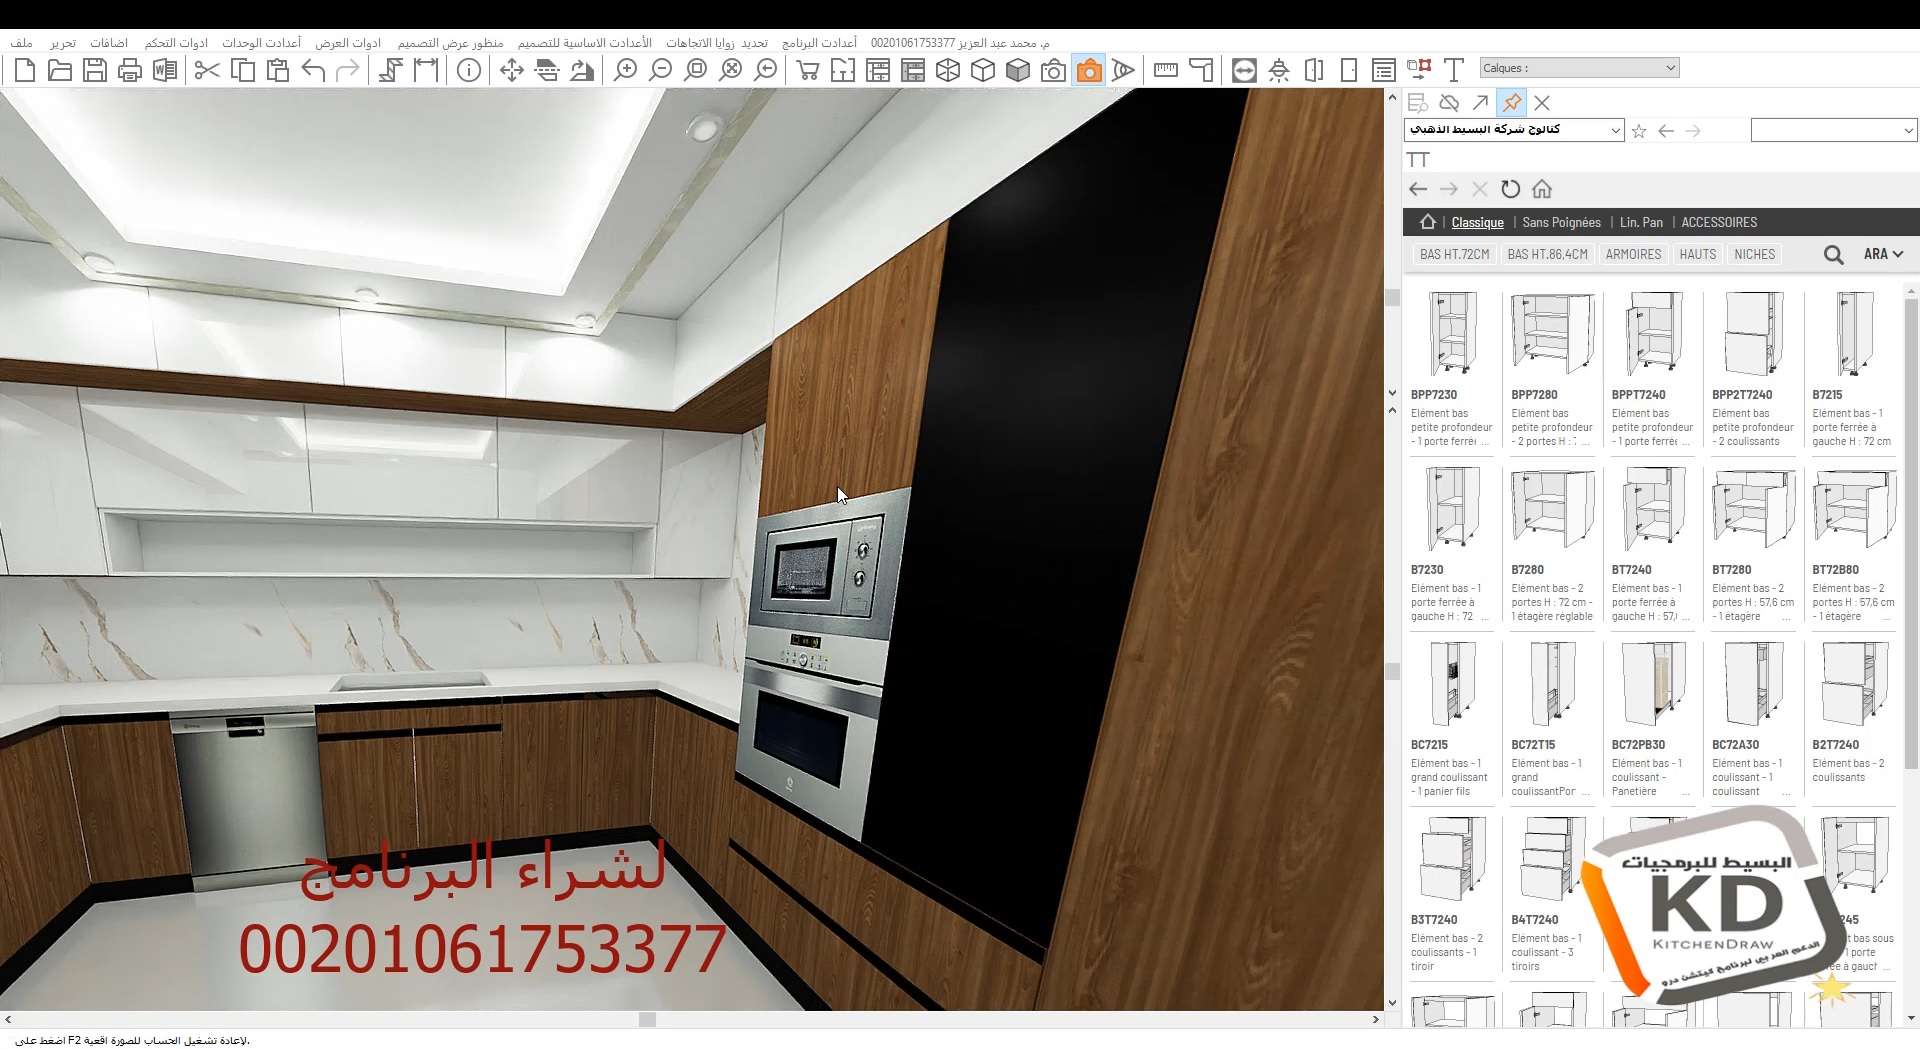The image size is (1920, 1050).
Task: Select the Text tool
Action: point(1454,70)
